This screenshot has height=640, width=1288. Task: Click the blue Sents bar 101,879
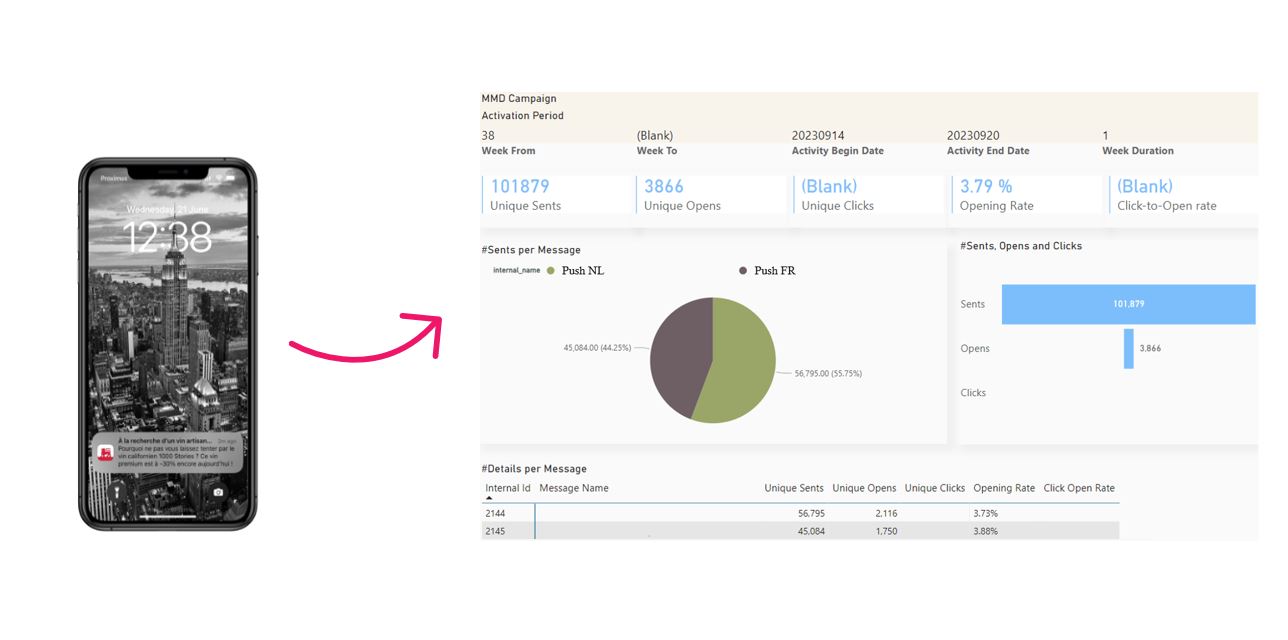(x=1128, y=304)
